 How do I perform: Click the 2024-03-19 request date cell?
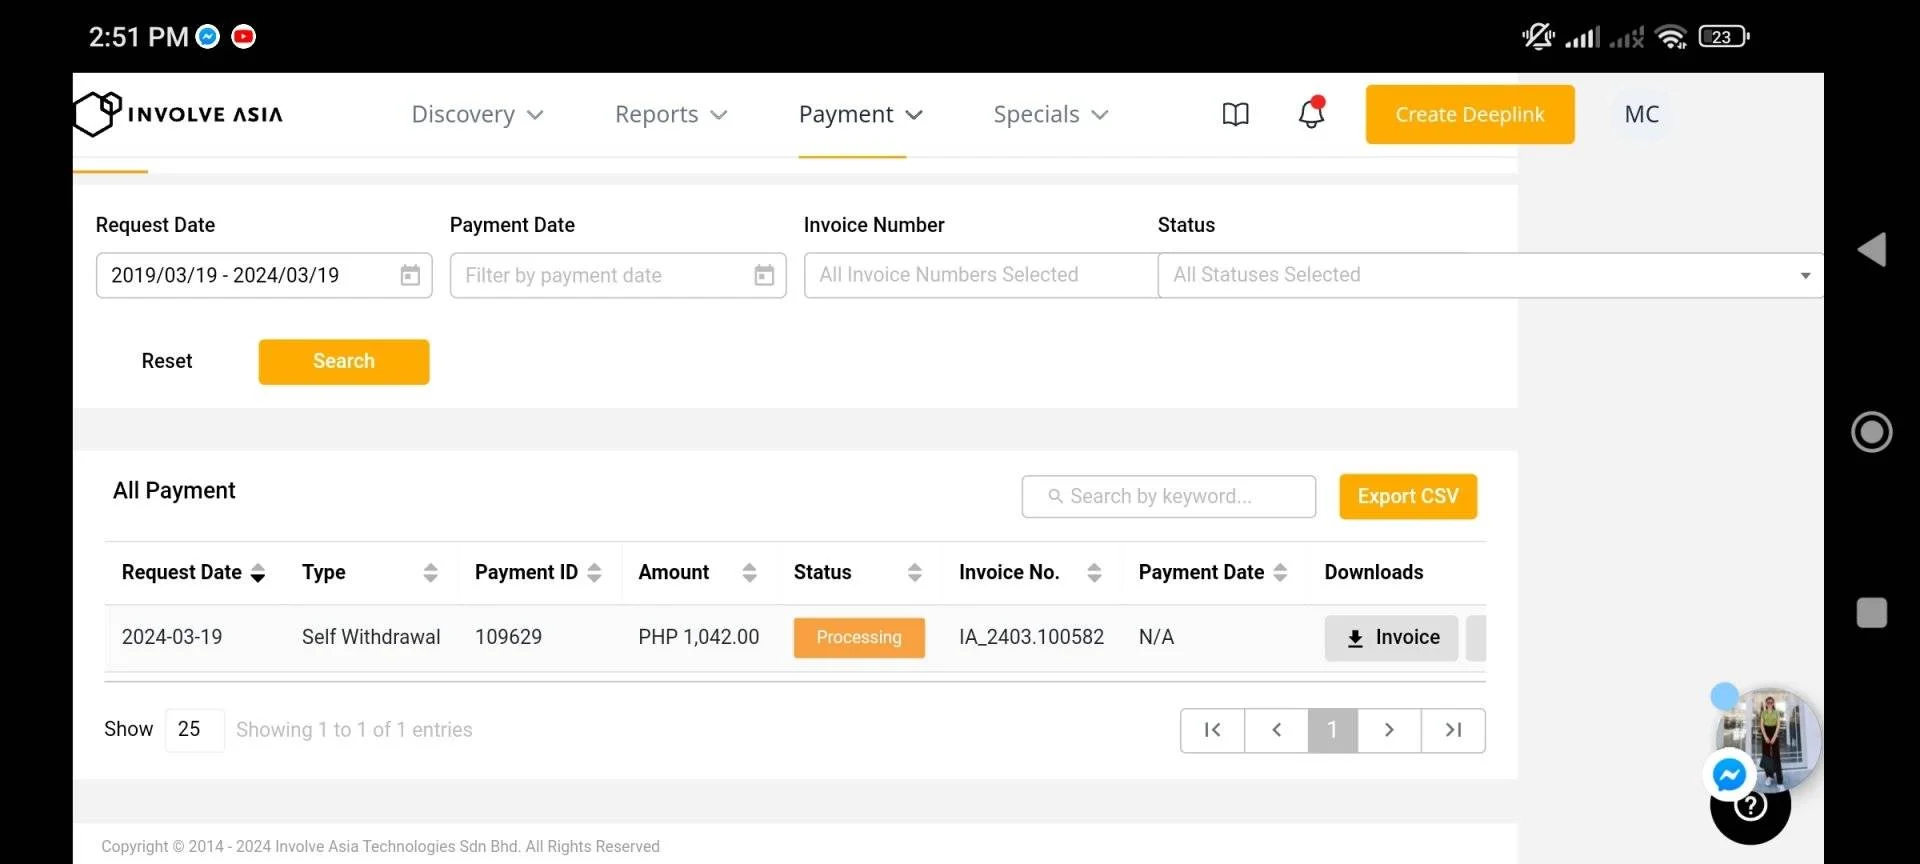click(172, 637)
